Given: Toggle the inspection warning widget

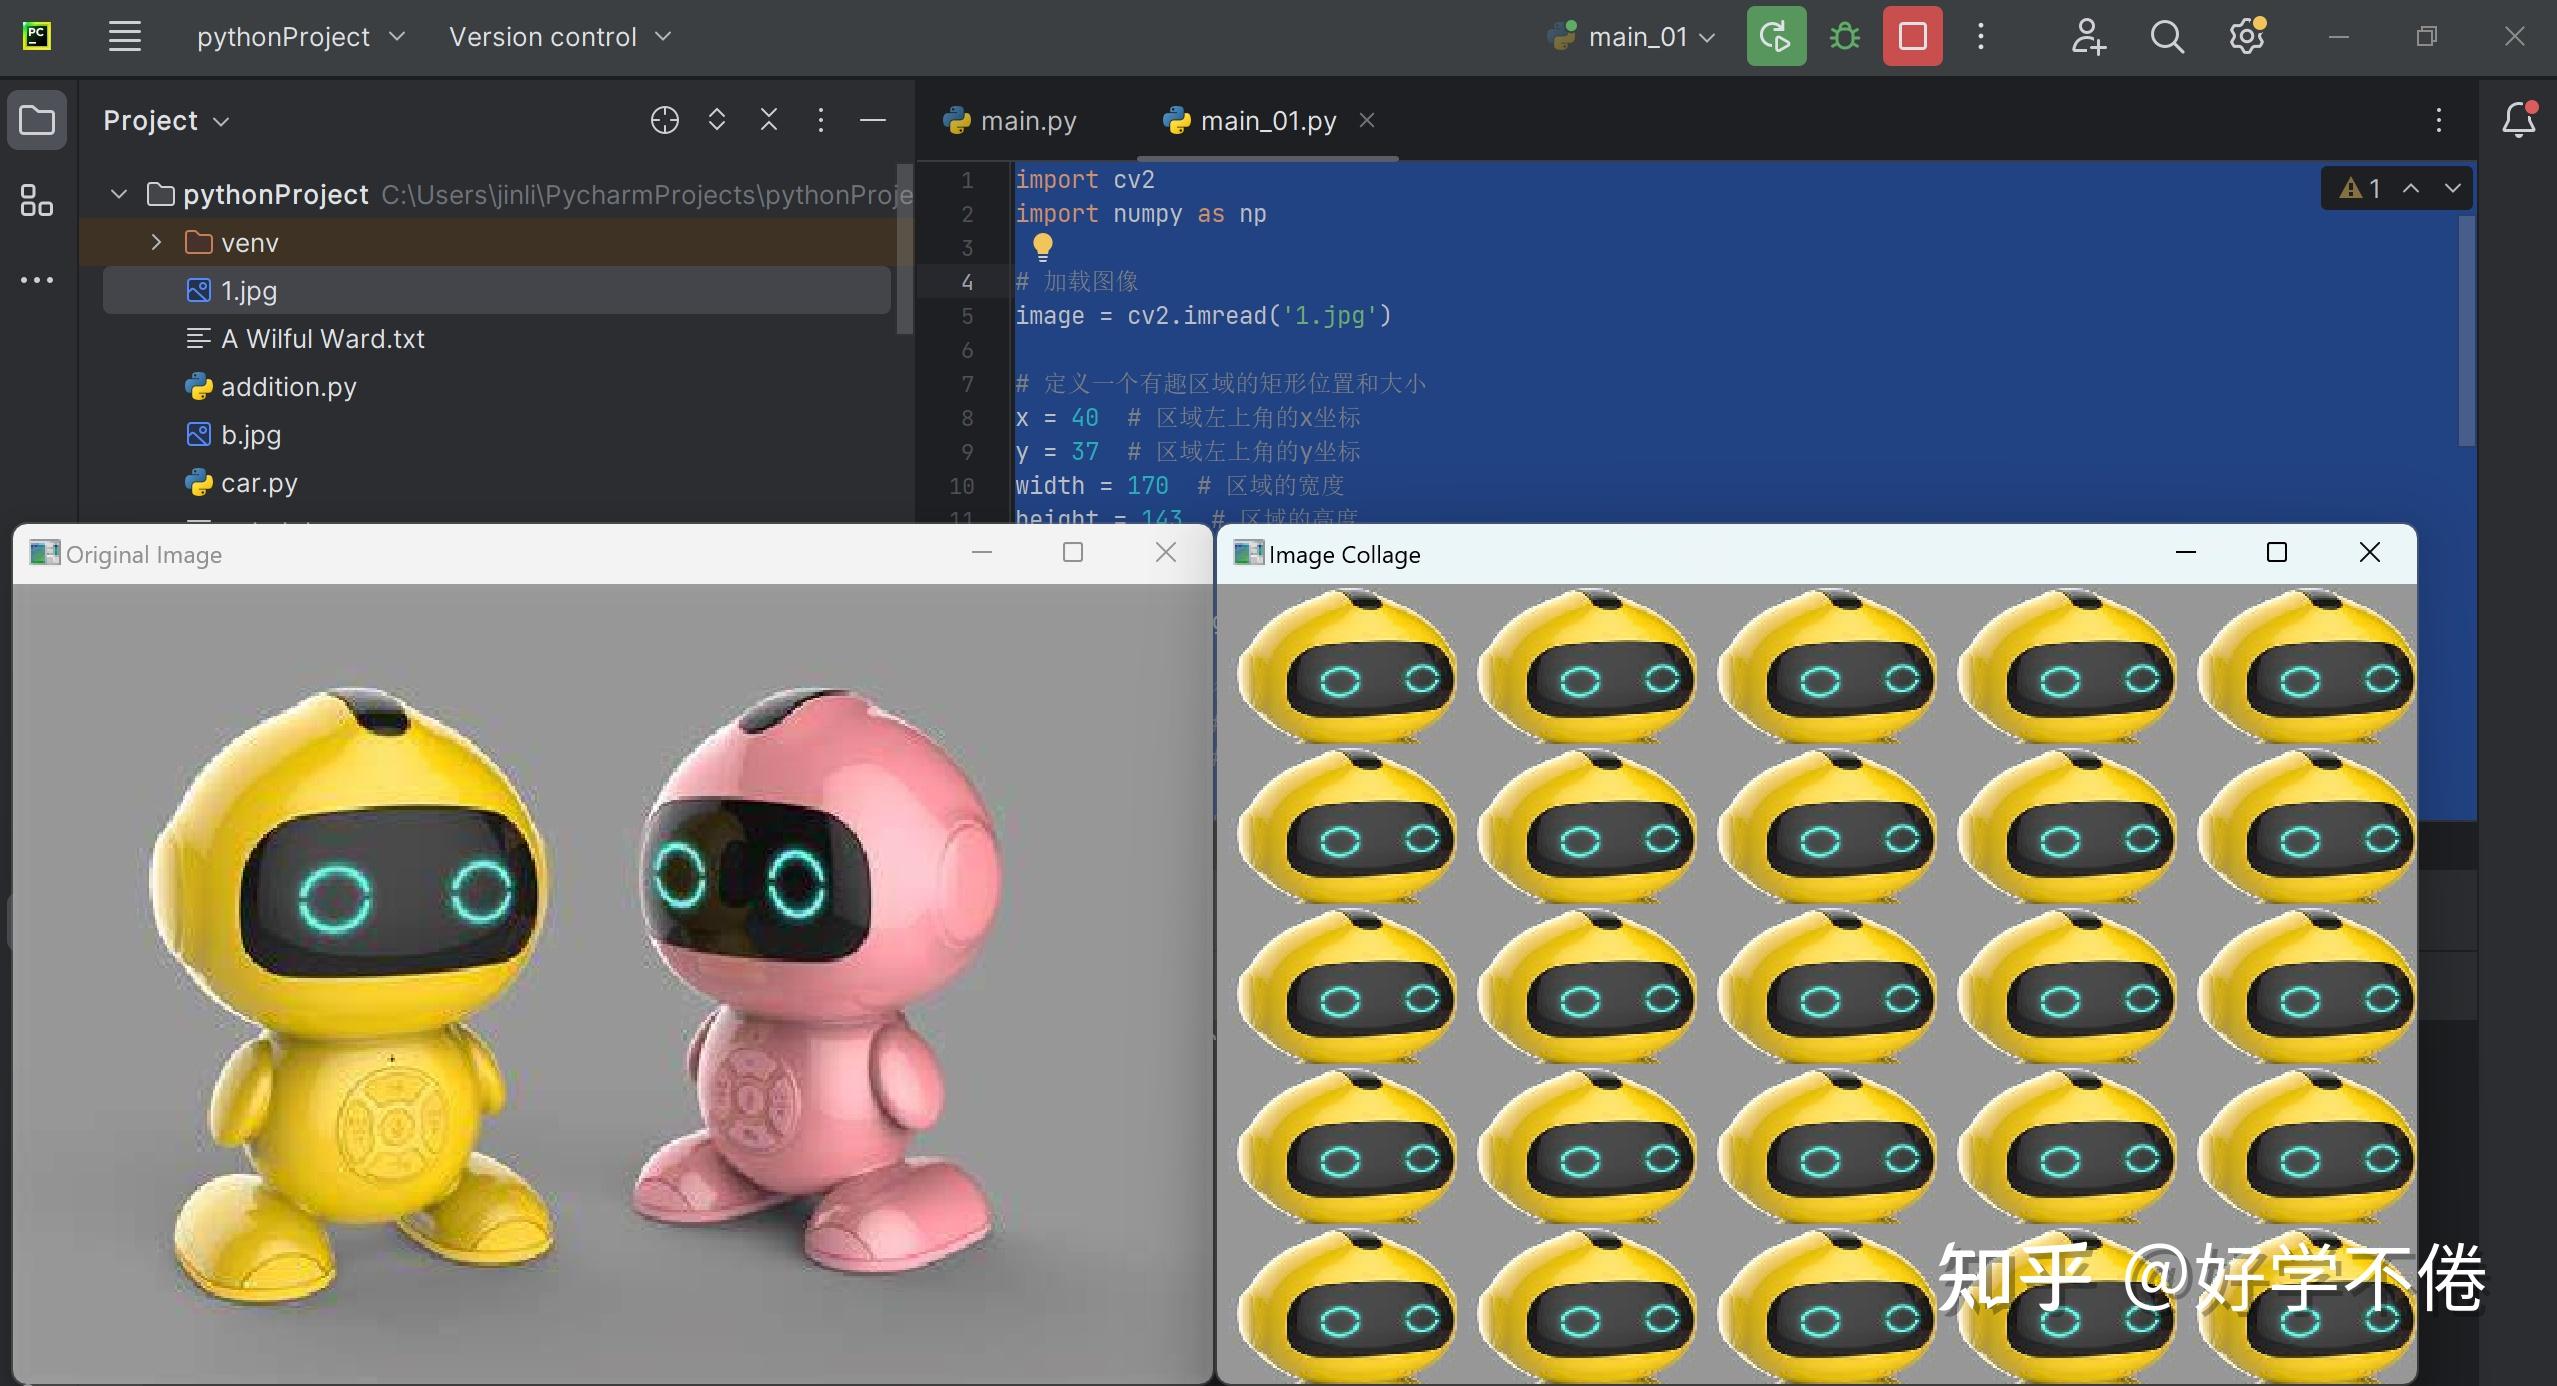Looking at the screenshot, I should [2362, 187].
